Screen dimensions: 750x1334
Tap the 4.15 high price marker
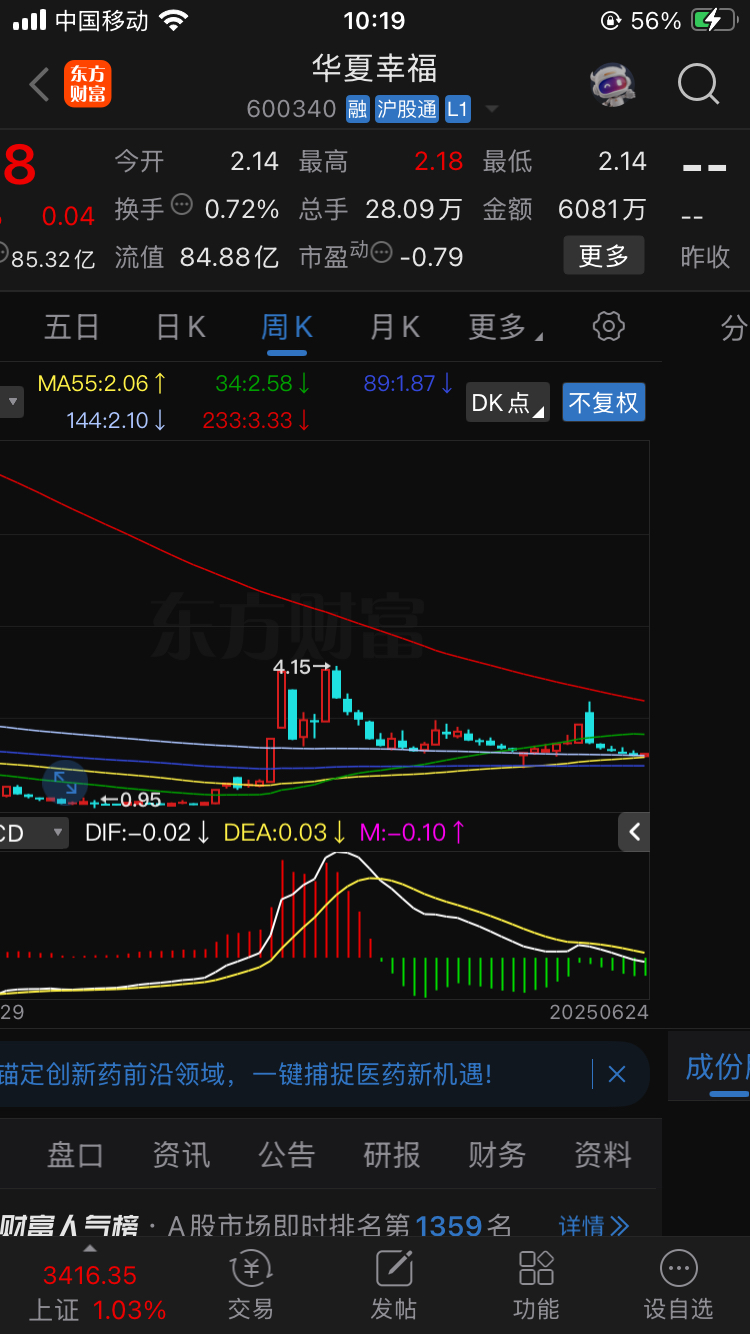coord(302,666)
